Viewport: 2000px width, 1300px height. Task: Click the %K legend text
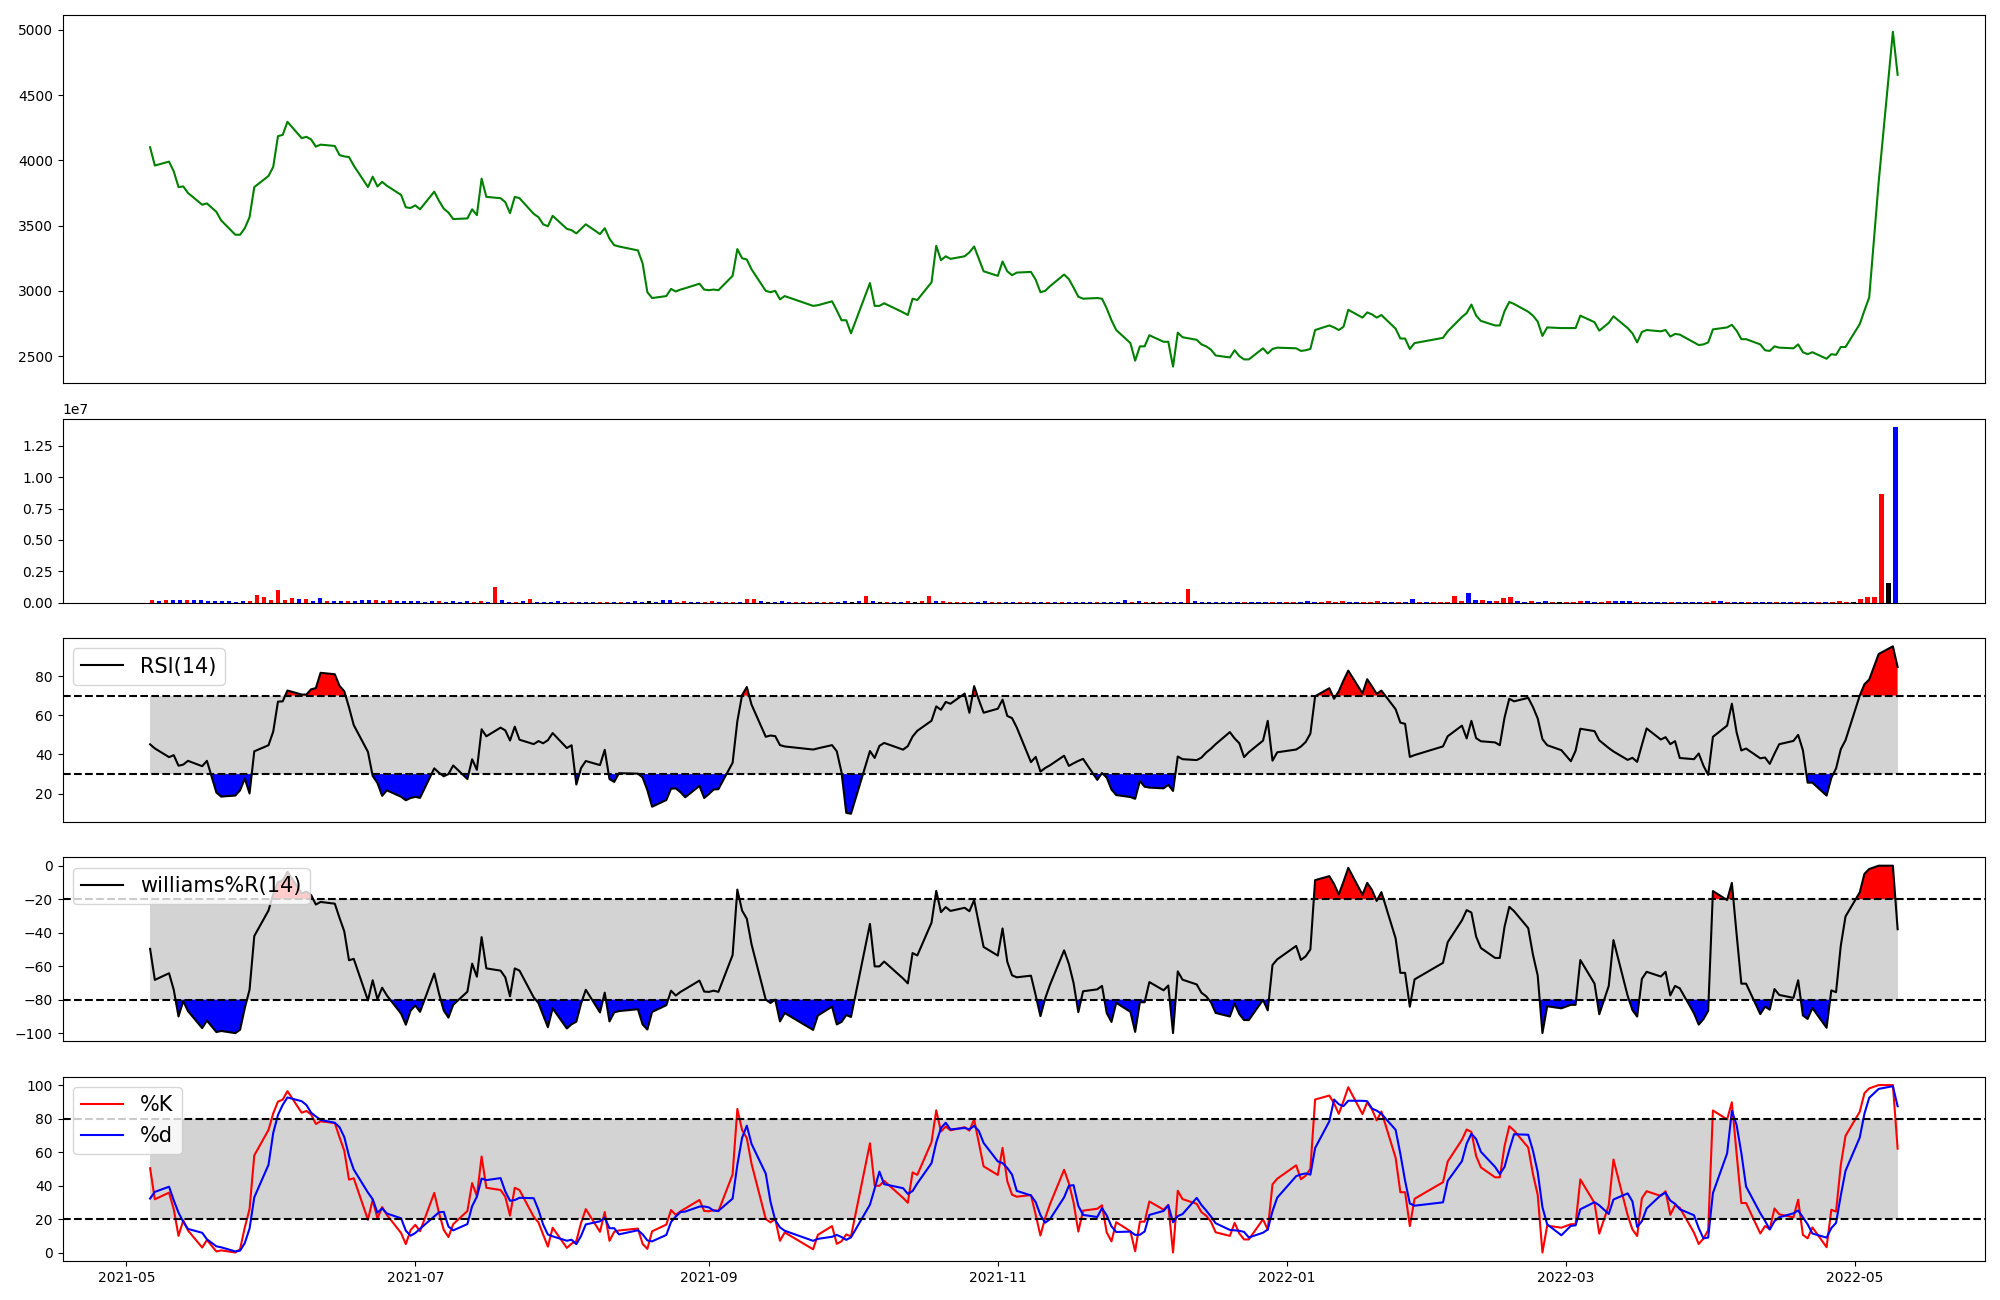tap(156, 1104)
